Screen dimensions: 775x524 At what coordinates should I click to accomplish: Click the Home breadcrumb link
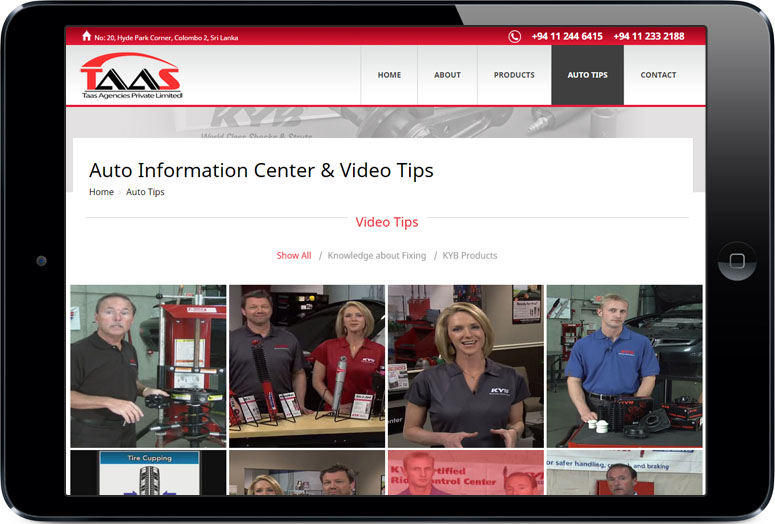tap(101, 192)
